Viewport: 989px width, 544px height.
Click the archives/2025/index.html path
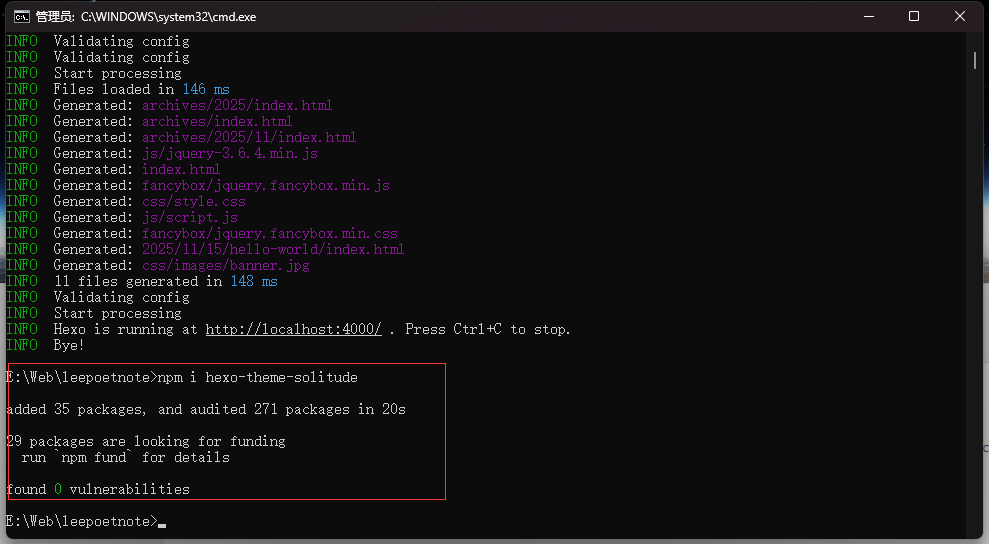[x=236, y=105]
